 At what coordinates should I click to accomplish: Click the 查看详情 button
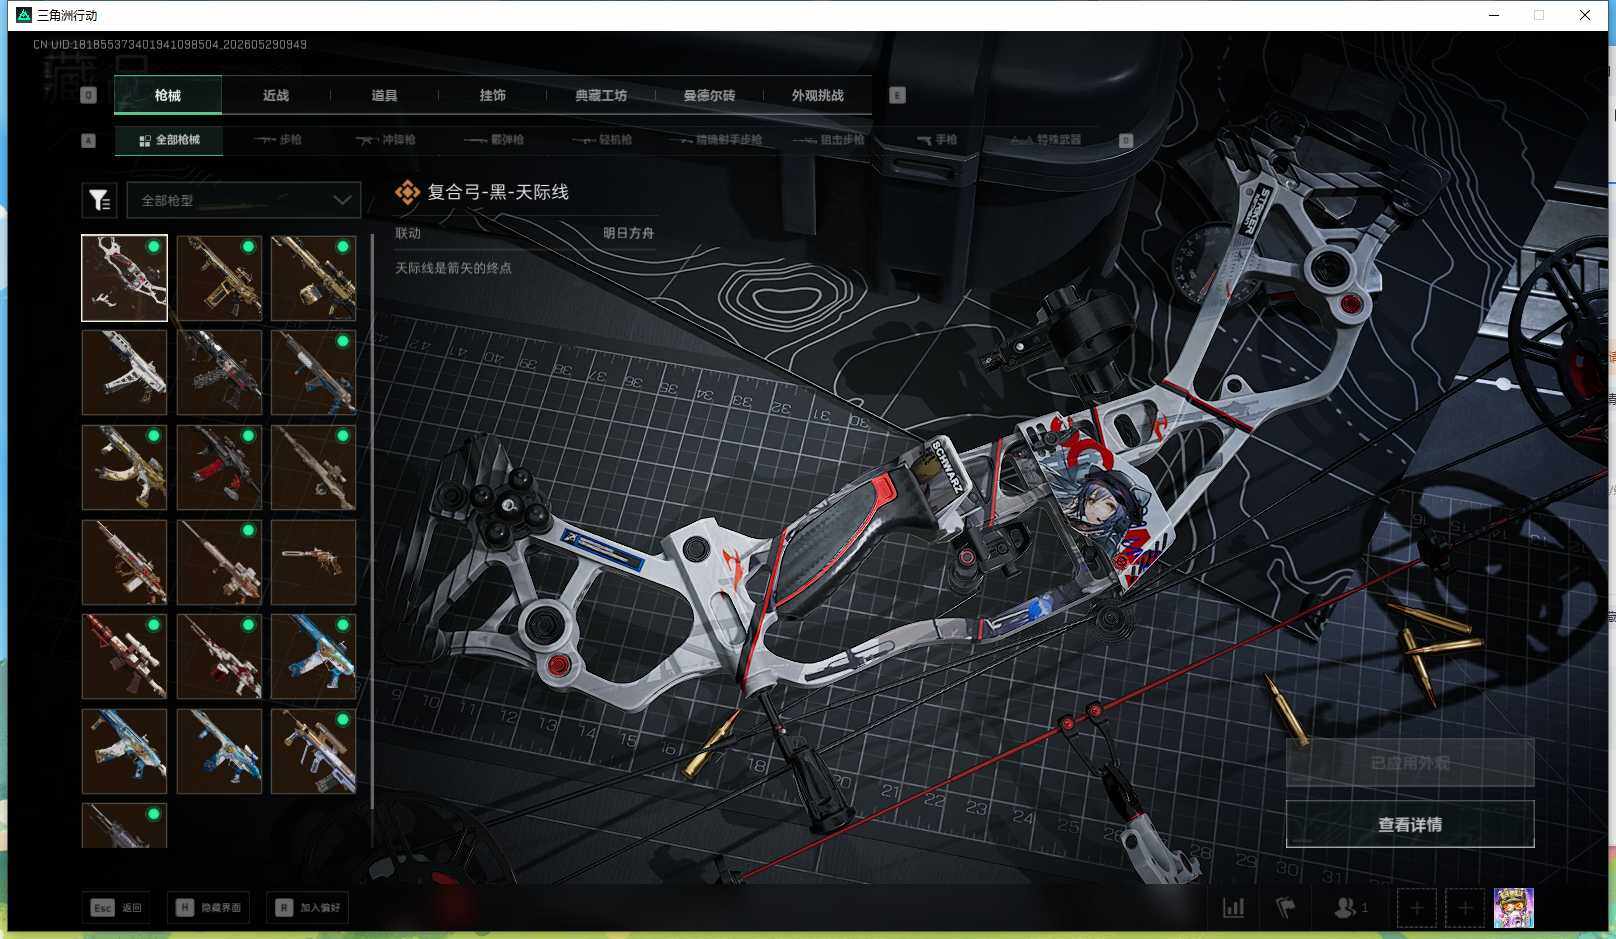(1410, 824)
